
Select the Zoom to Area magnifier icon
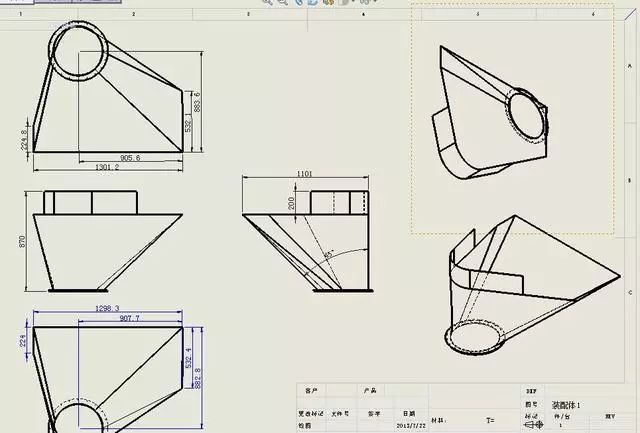pos(283,3)
